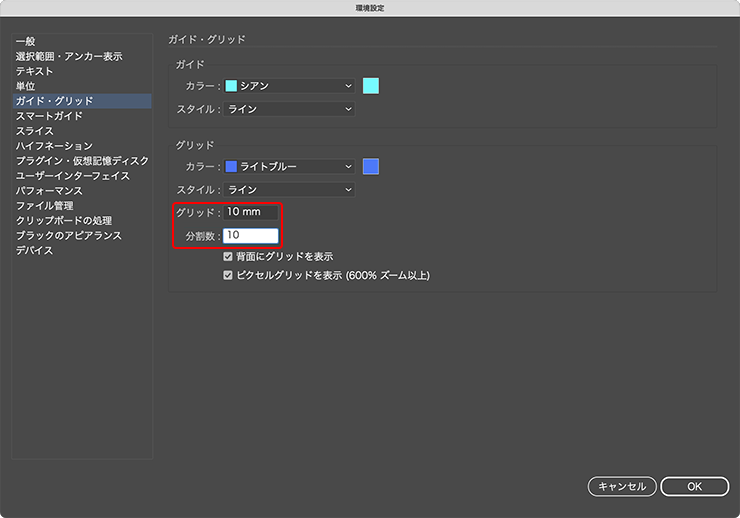Select ユーザーインターフェイス in sidebar
This screenshot has width=740, height=518.
(x=73, y=176)
